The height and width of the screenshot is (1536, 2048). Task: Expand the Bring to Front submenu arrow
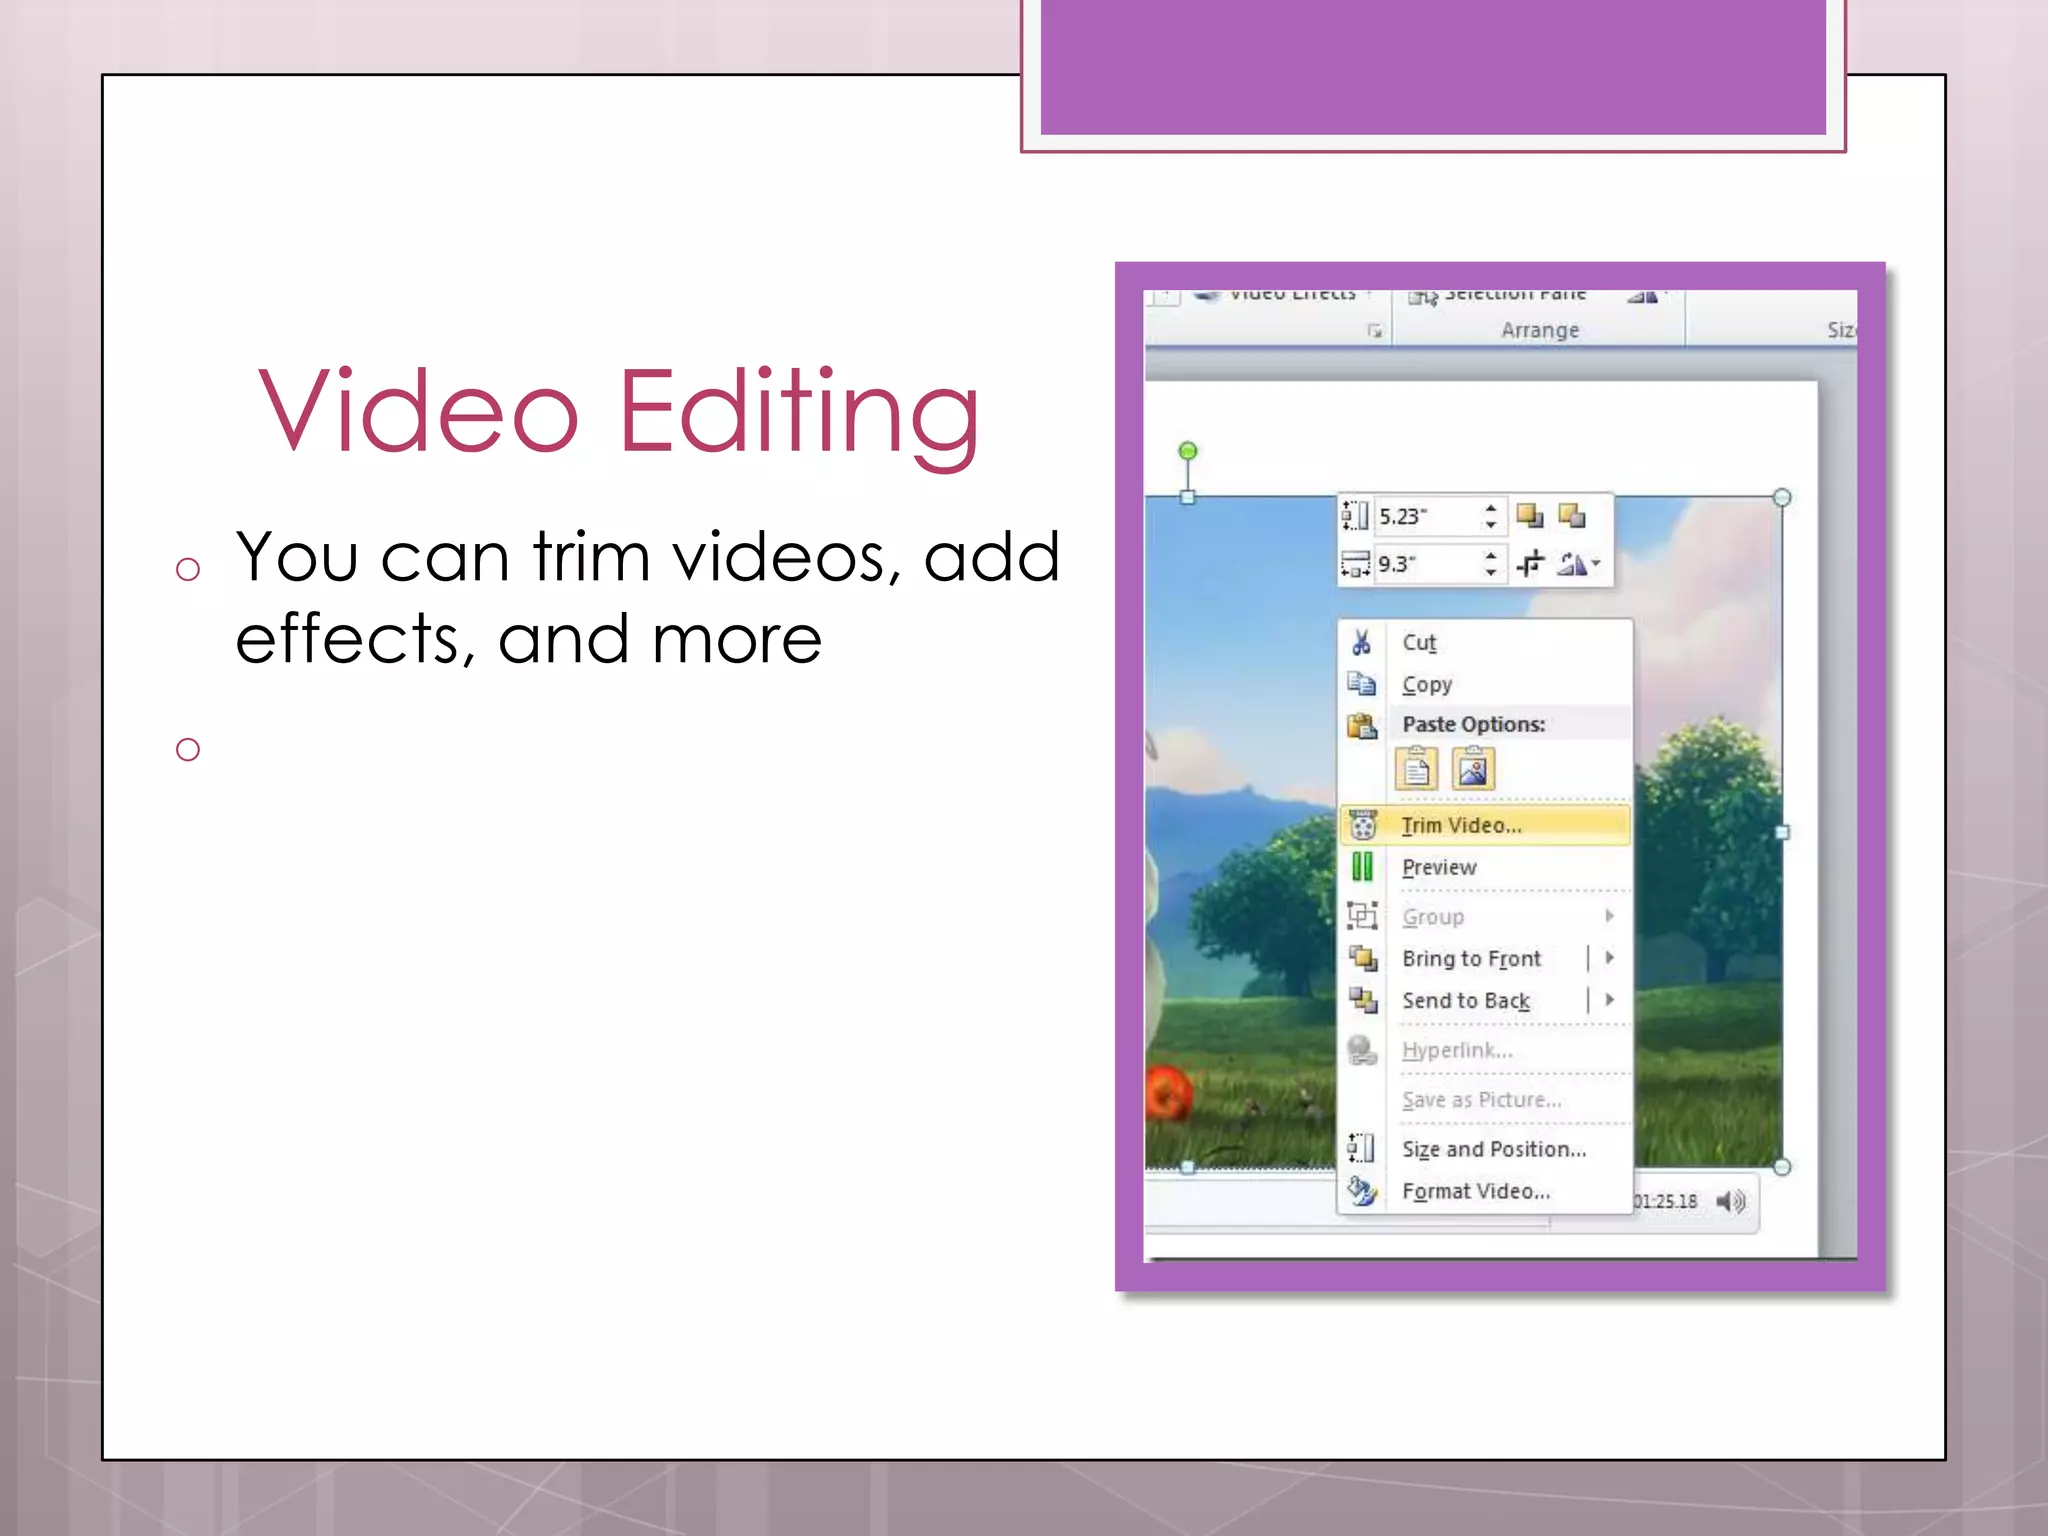[1609, 958]
